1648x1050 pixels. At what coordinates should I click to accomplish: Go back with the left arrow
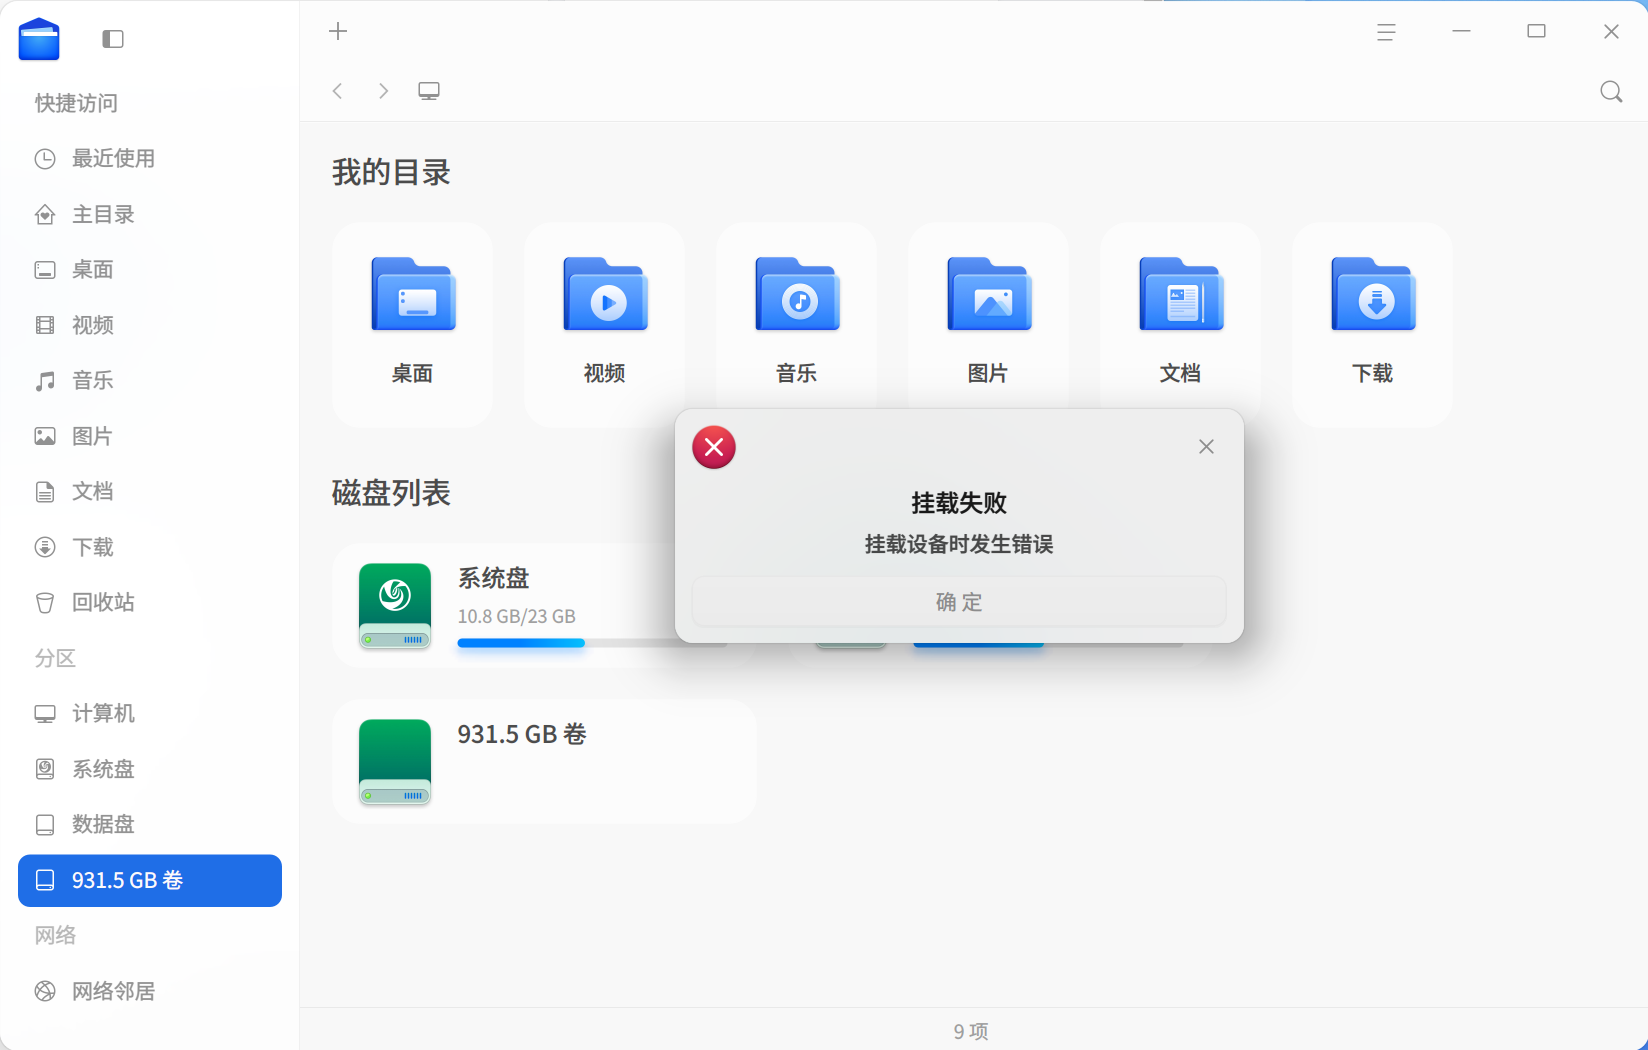[338, 91]
